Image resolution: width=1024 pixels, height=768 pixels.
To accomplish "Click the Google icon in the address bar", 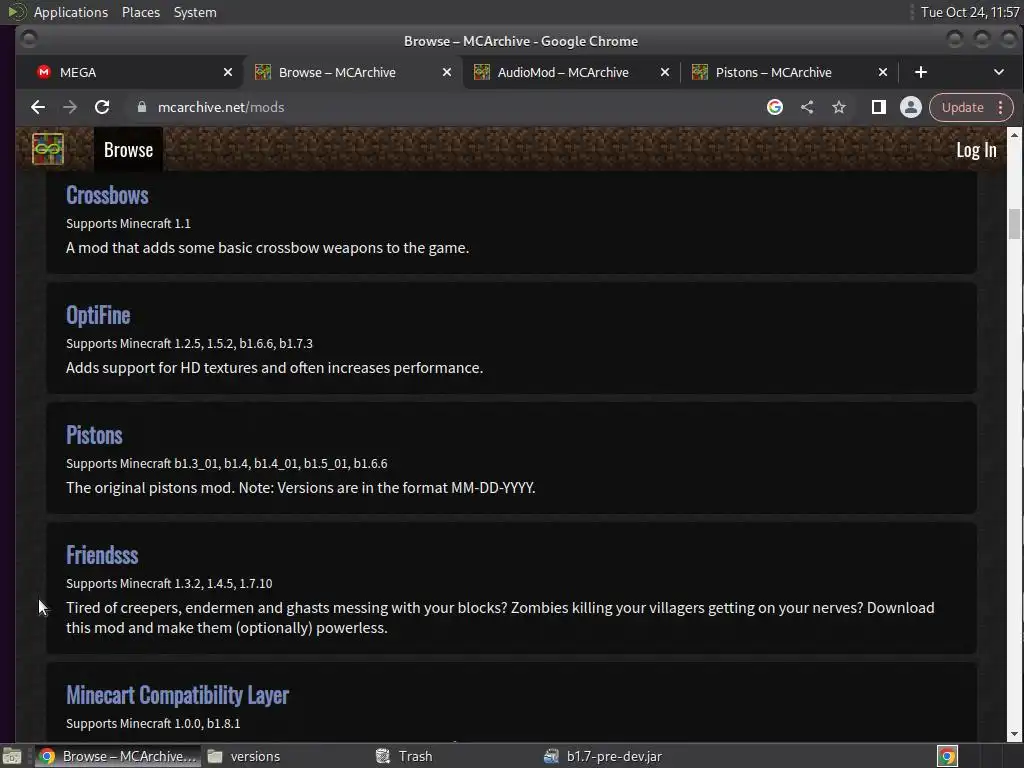I will pyautogui.click(x=775, y=107).
